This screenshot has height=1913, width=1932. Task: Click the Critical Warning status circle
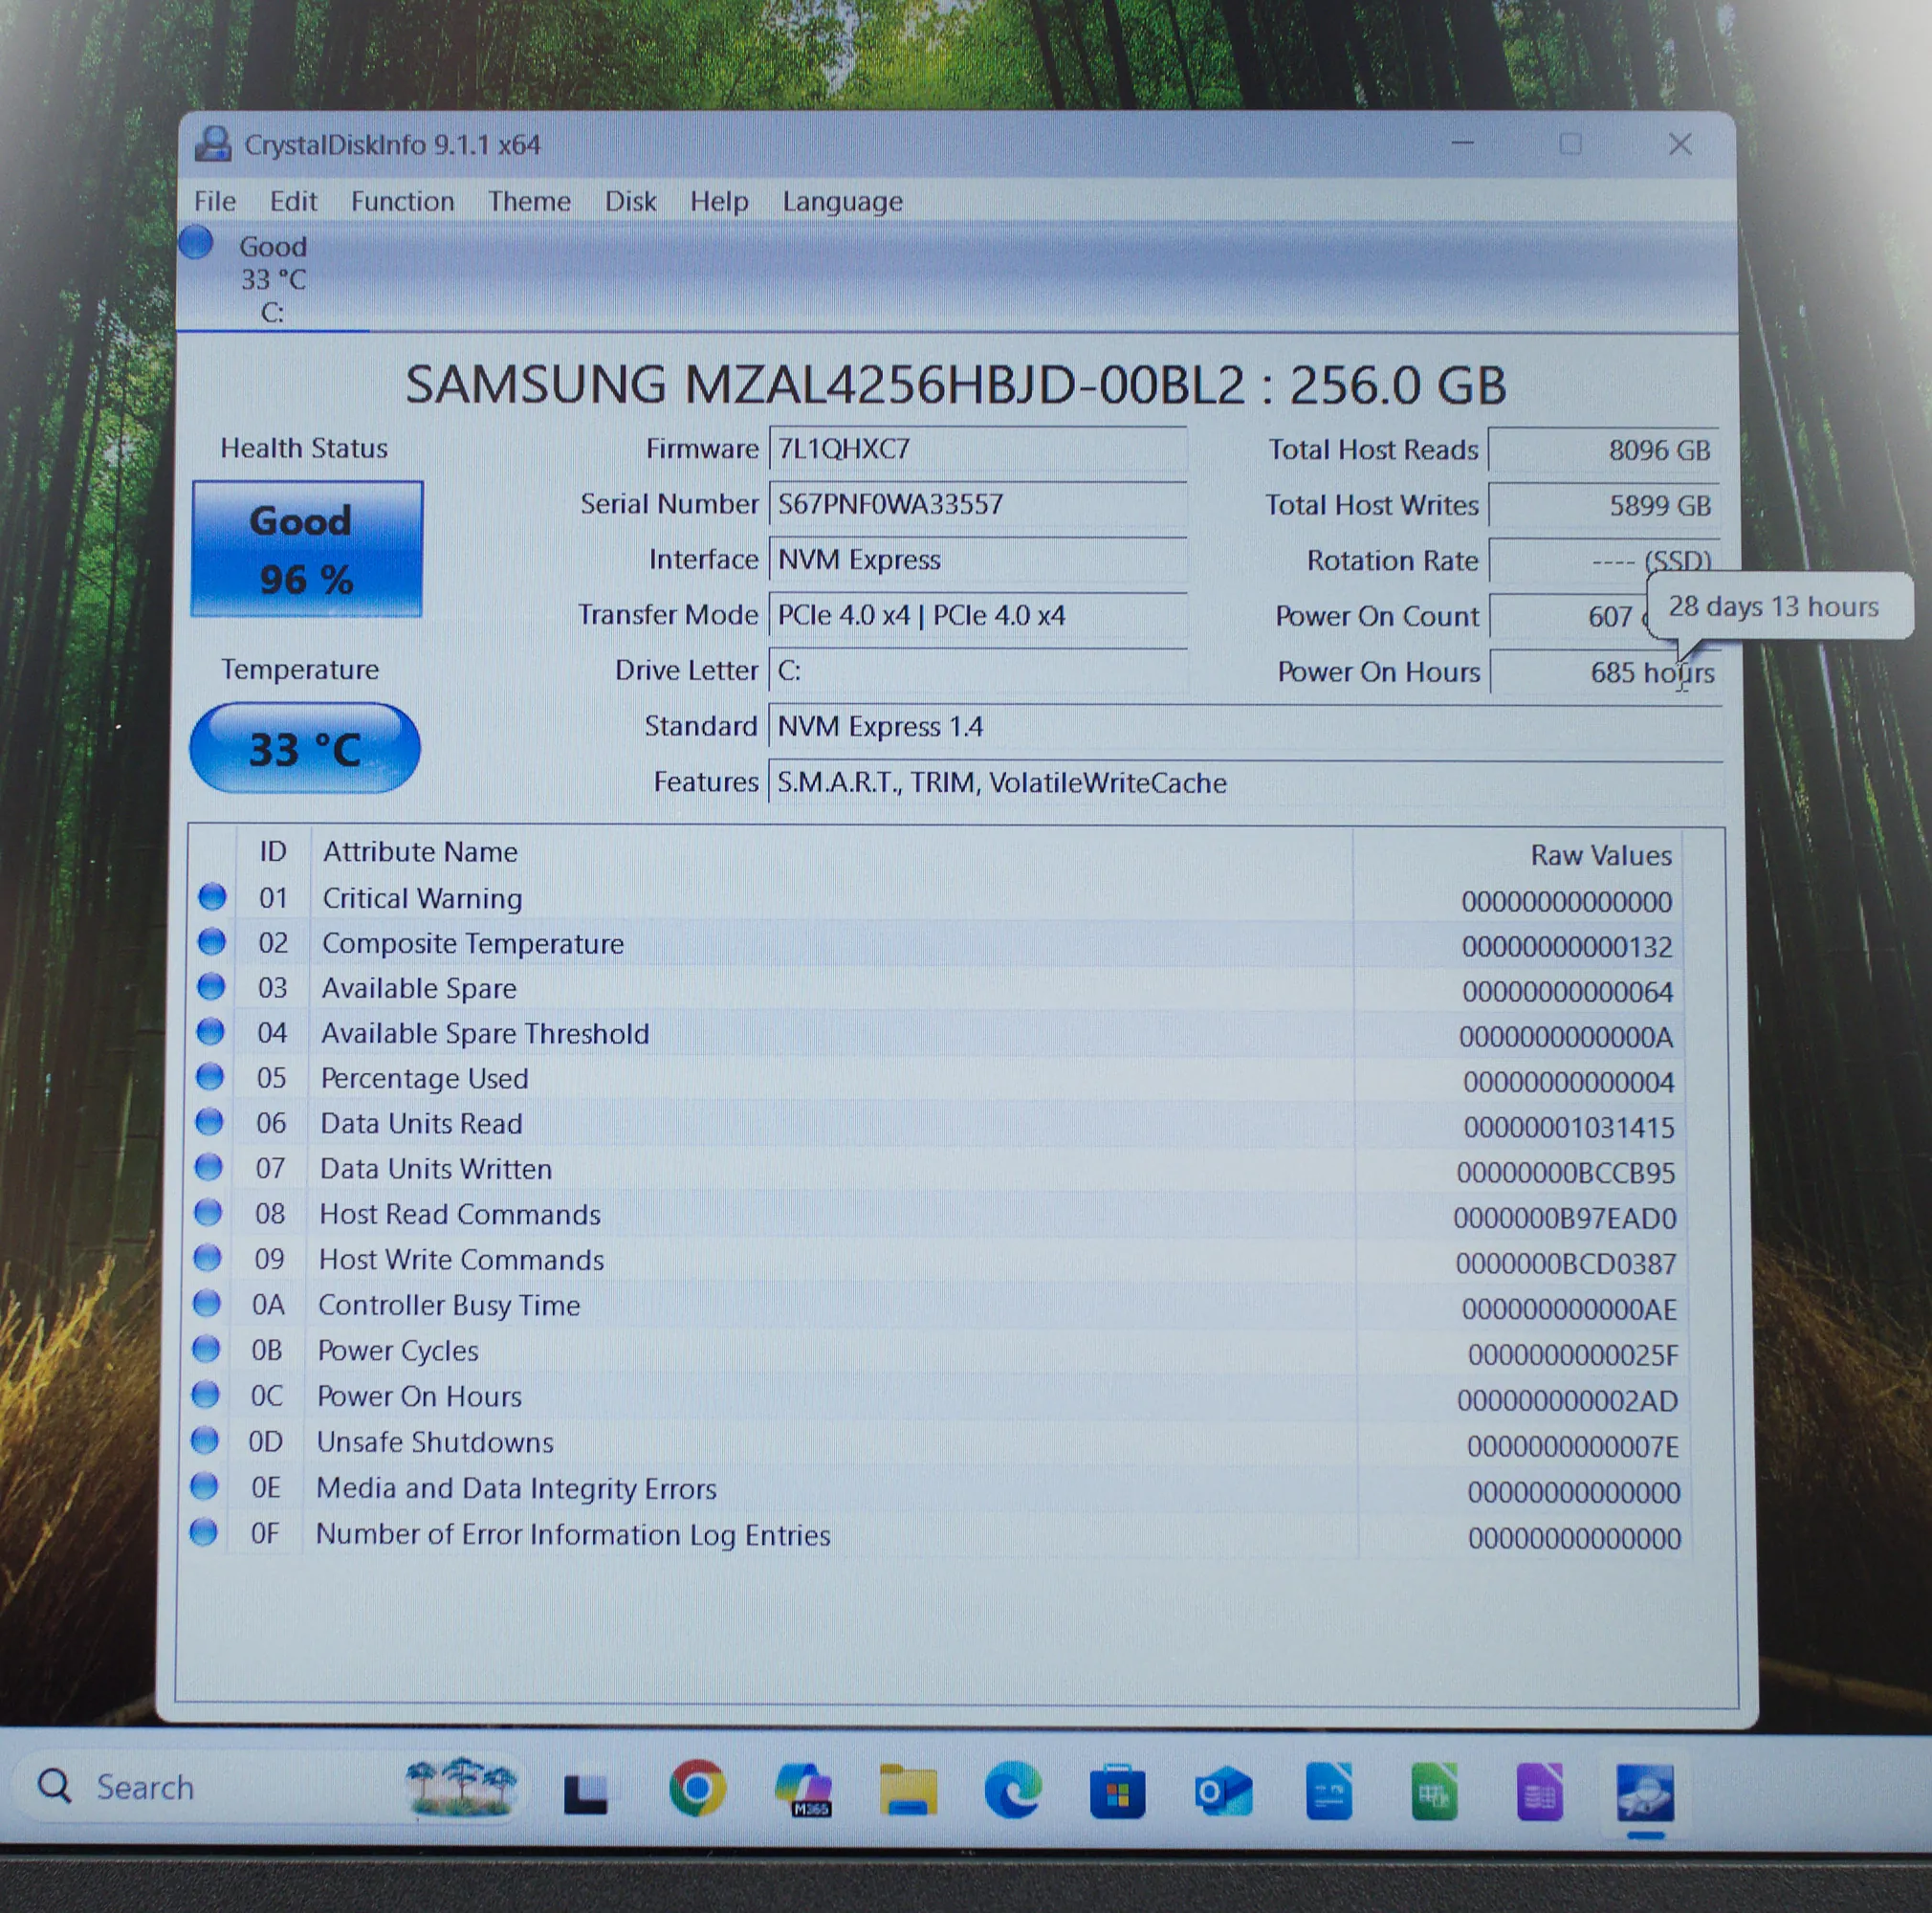(212, 897)
